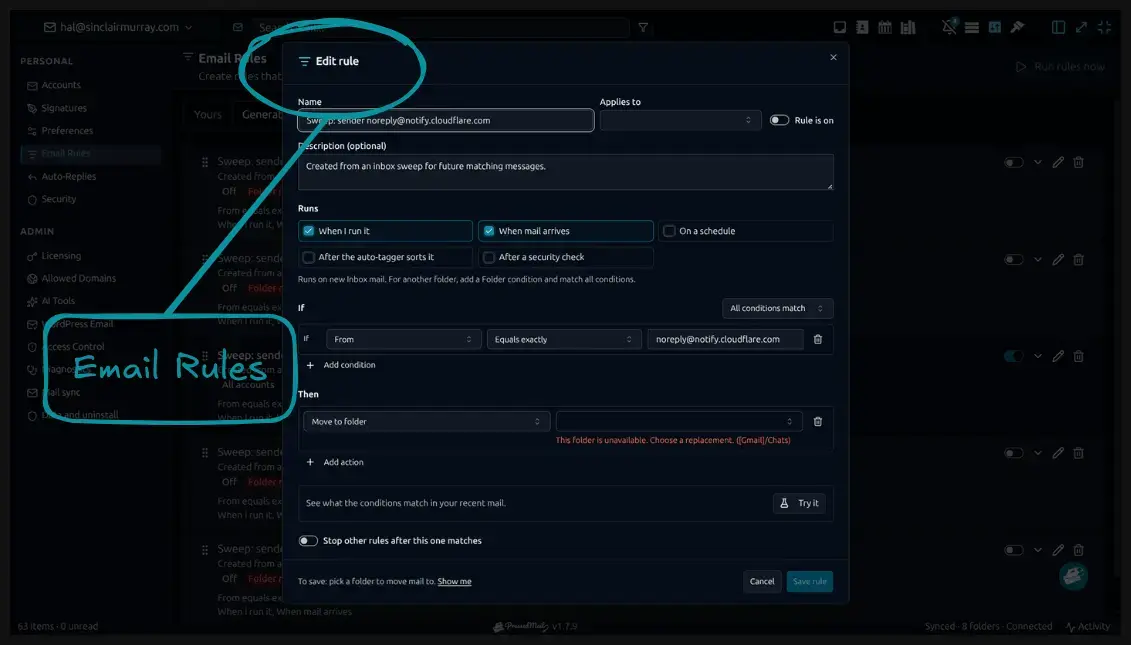Click the blue sort arrows icon
1131x645 pixels.
[x=995, y=27]
